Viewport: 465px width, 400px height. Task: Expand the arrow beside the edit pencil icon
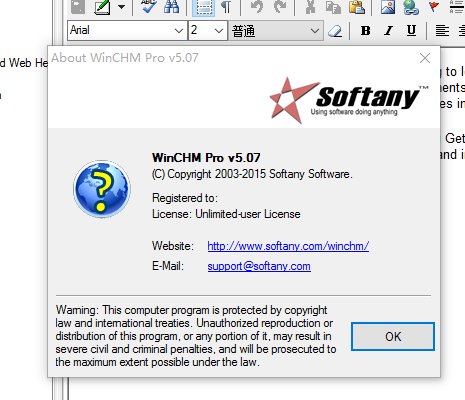(x=121, y=6)
